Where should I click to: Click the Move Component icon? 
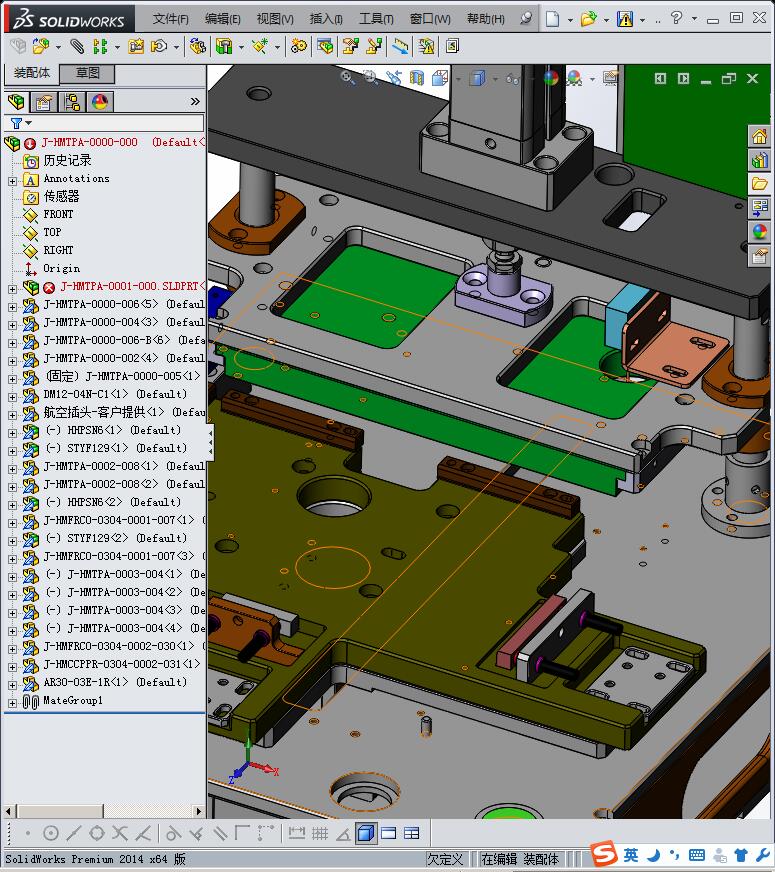[x=159, y=46]
